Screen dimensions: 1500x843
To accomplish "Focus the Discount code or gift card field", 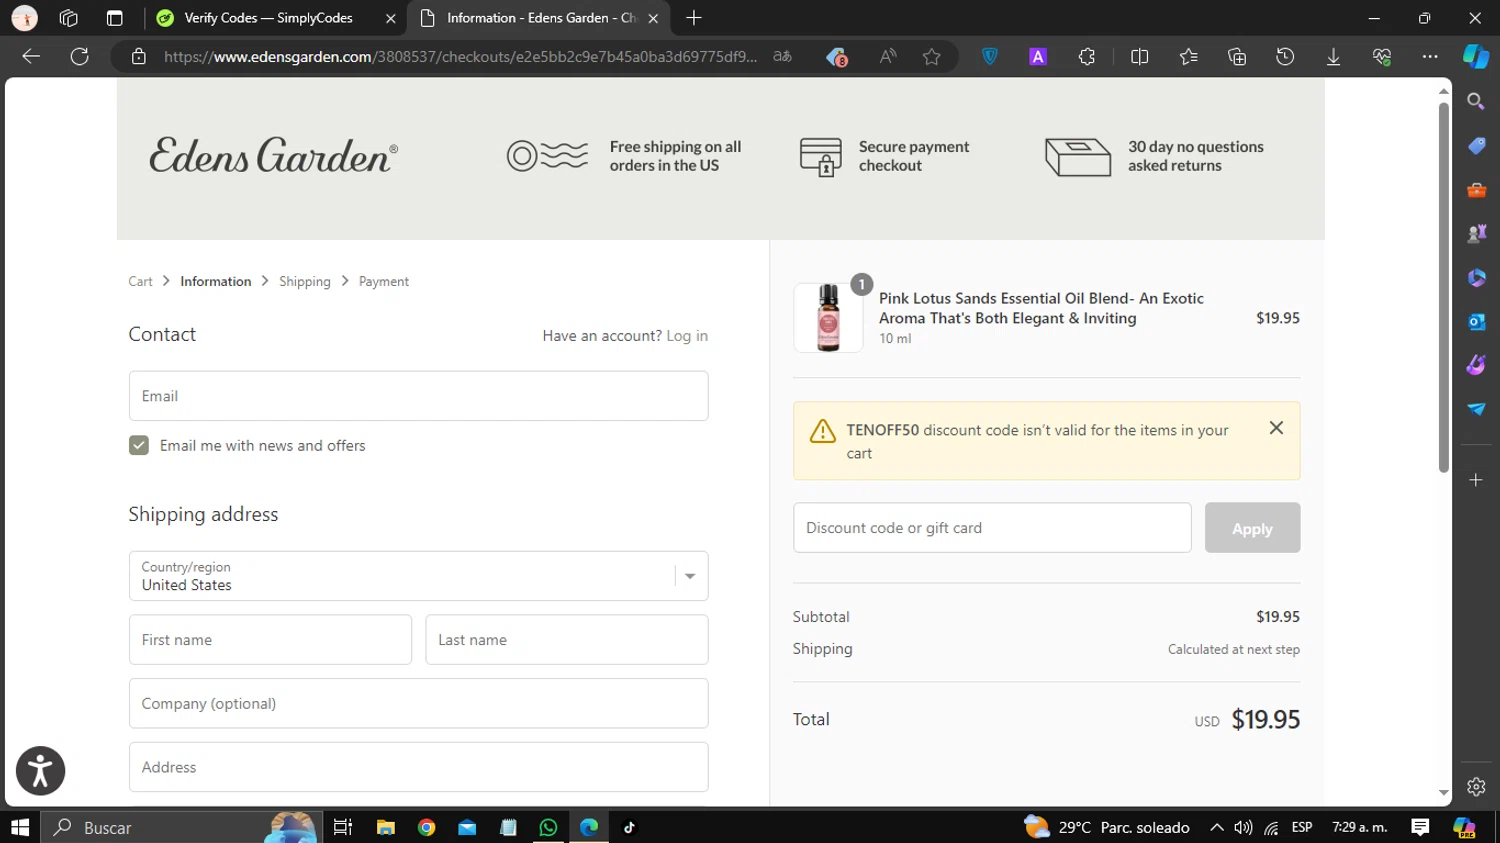I will [991, 528].
